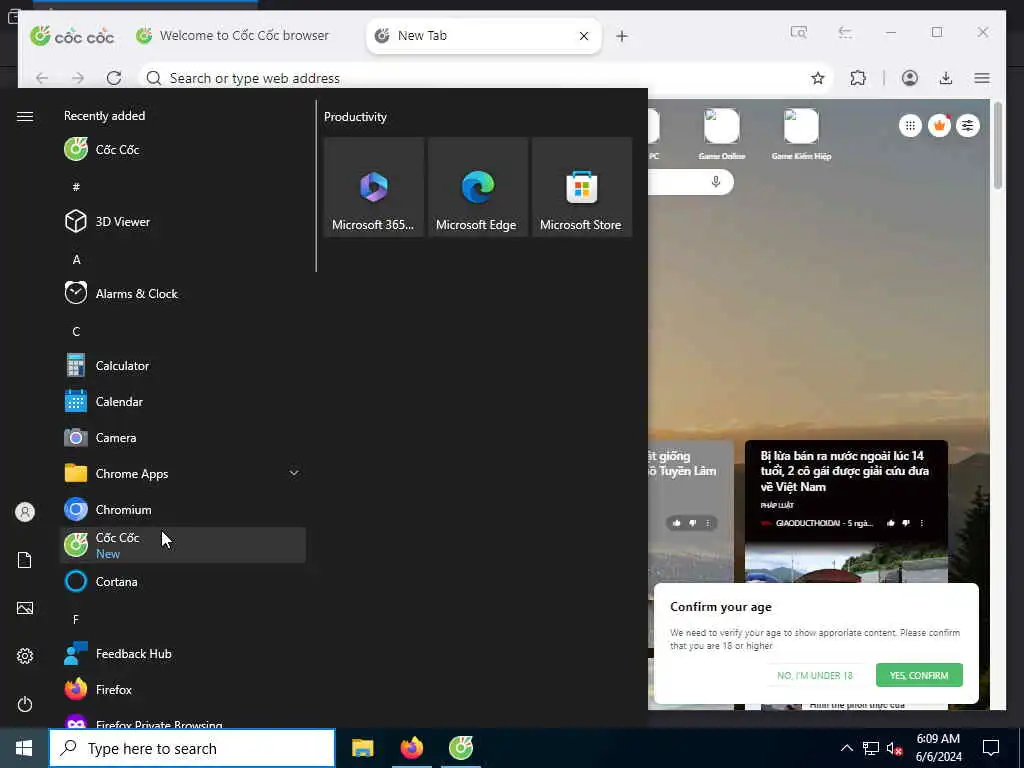Switch to Cốc Cốc on the taskbar
This screenshot has width=1024, height=768.
[x=460, y=748]
